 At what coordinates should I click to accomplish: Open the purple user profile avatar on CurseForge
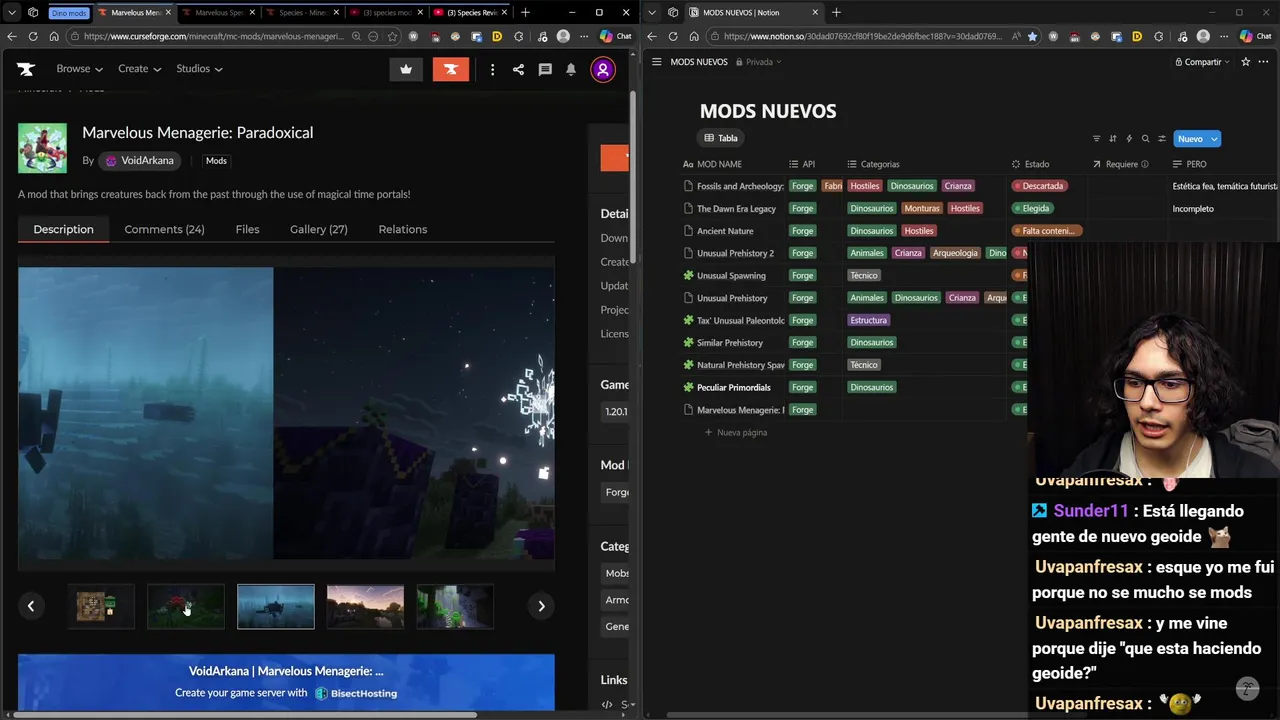[603, 69]
